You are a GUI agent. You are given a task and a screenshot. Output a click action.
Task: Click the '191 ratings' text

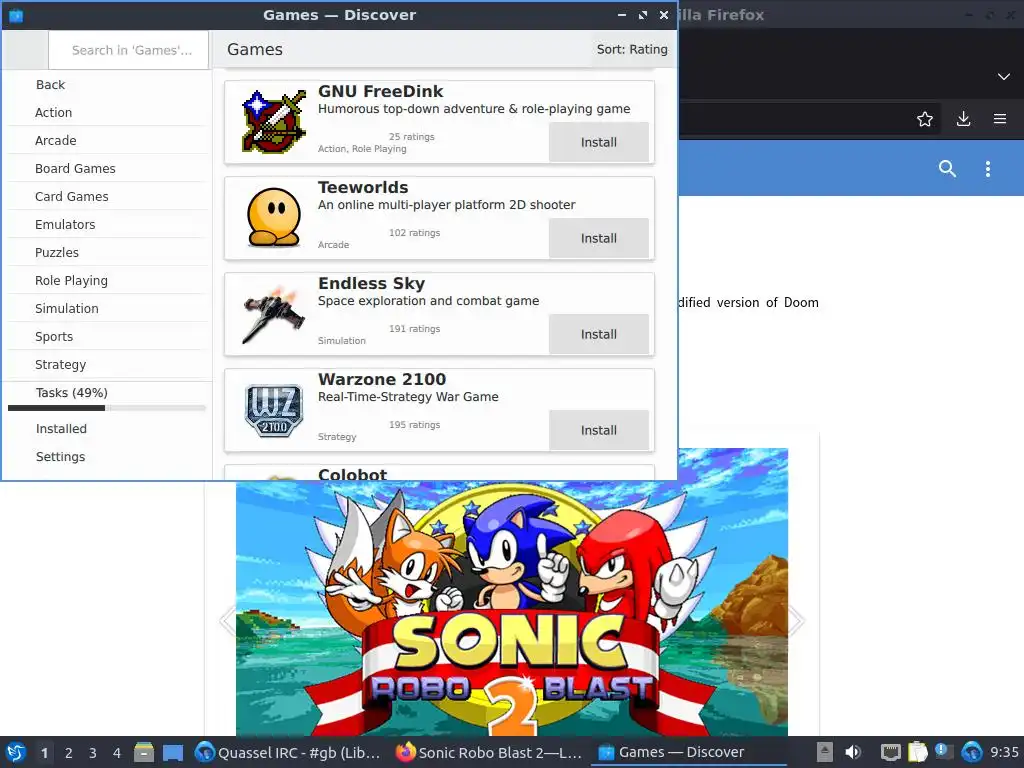[x=415, y=329]
